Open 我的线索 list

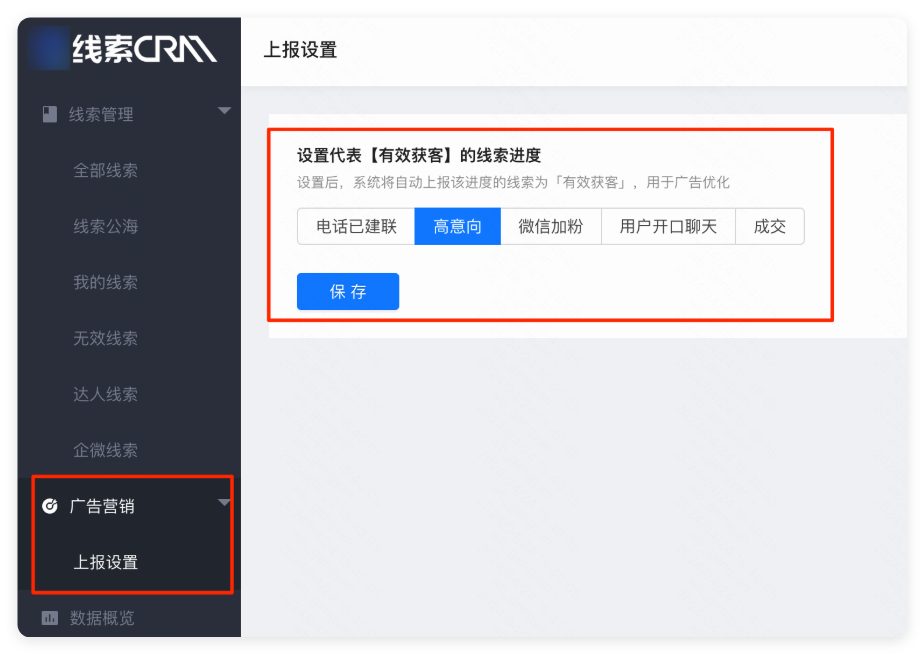click(105, 283)
